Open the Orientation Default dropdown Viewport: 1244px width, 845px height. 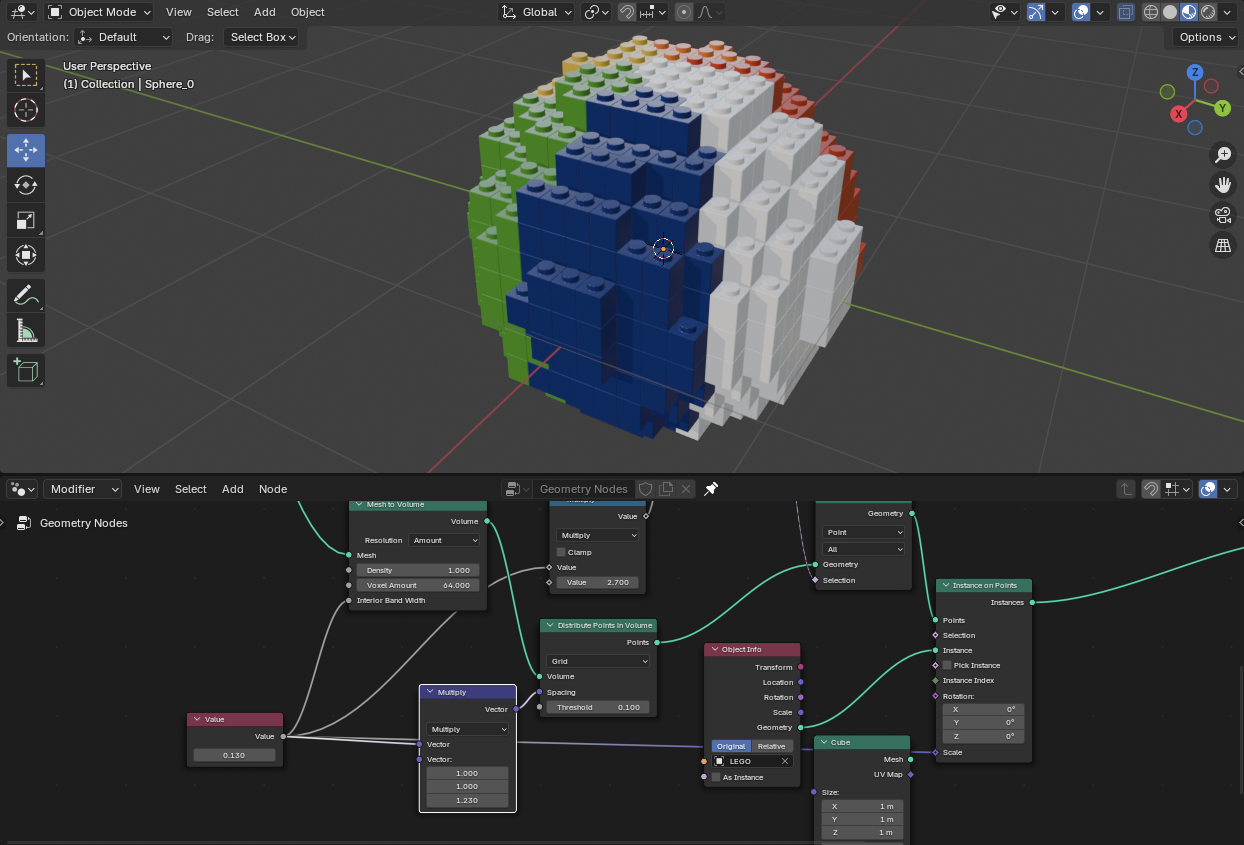pyautogui.click(x=124, y=37)
